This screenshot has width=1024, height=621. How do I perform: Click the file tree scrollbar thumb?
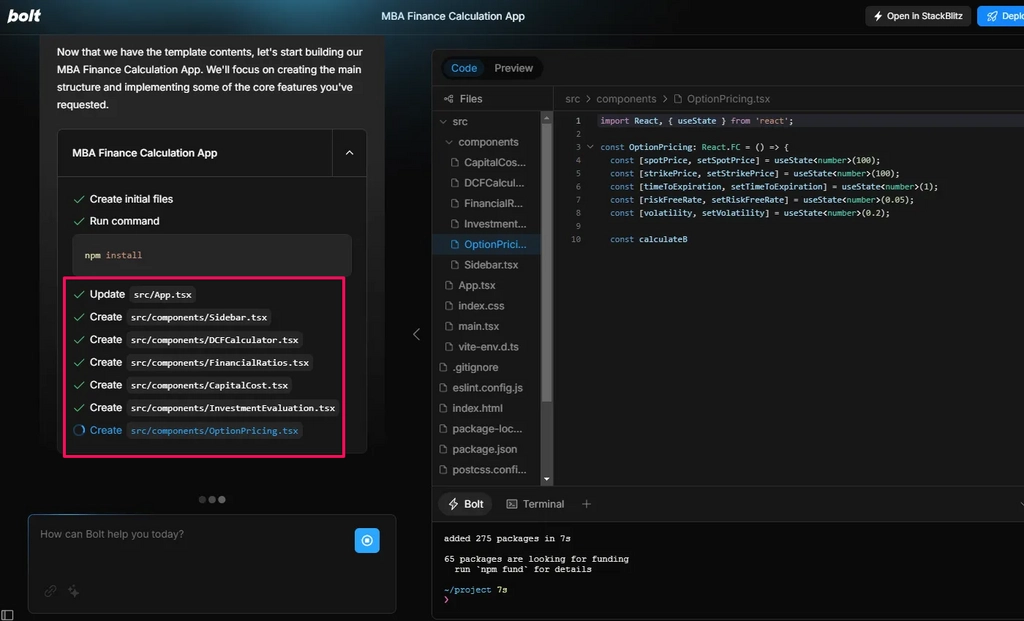coord(547,262)
